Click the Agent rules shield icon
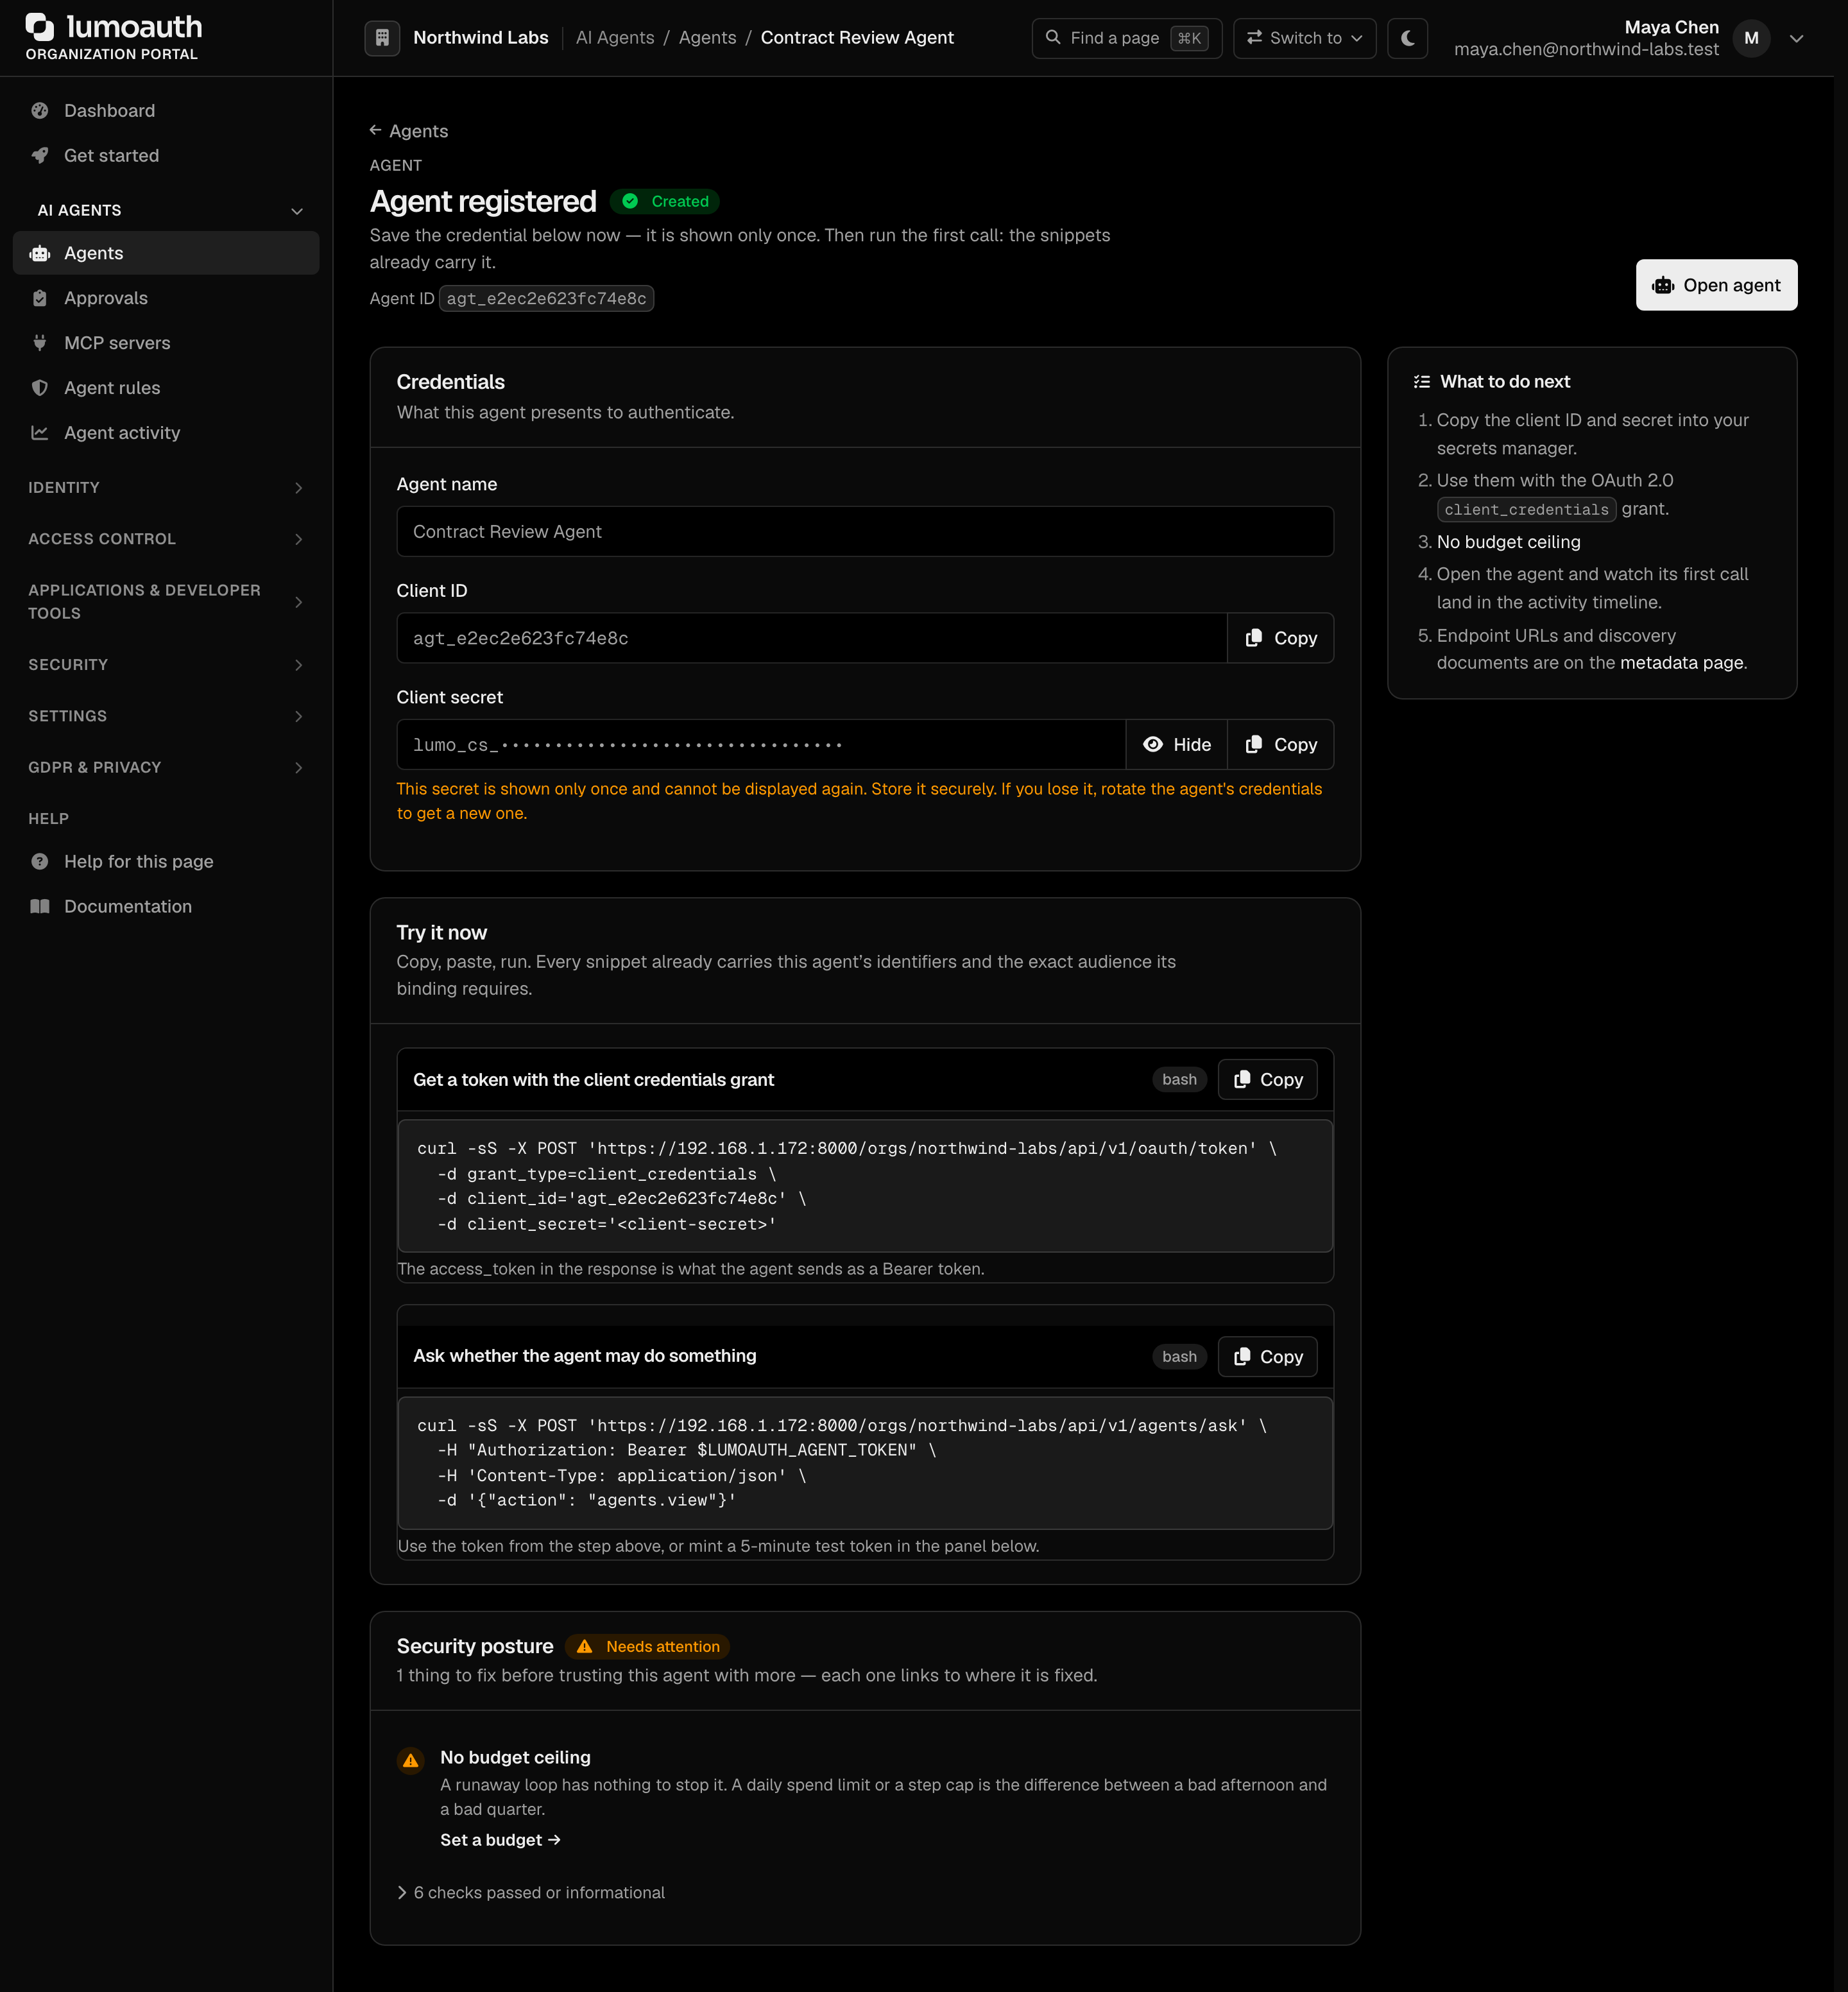 coord(40,388)
